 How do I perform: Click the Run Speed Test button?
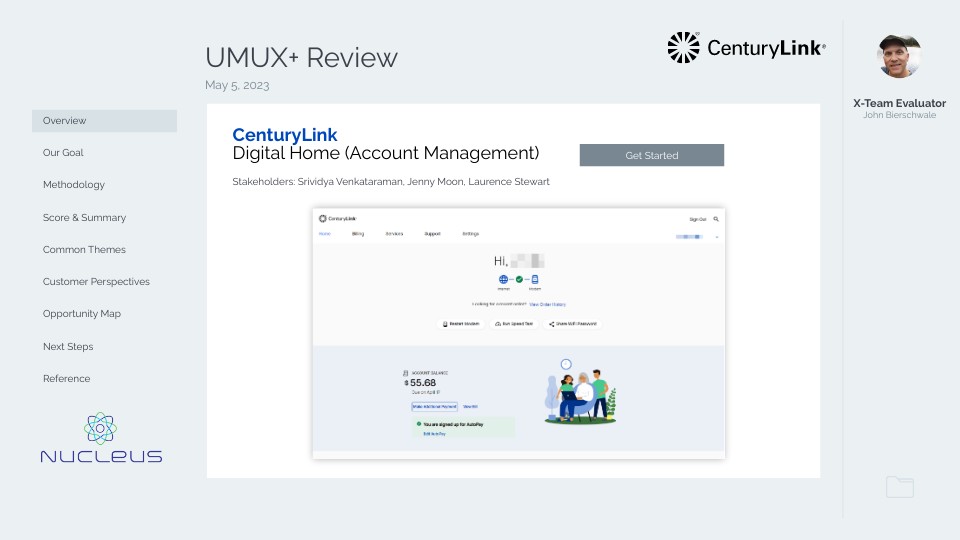tap(514, 324)
